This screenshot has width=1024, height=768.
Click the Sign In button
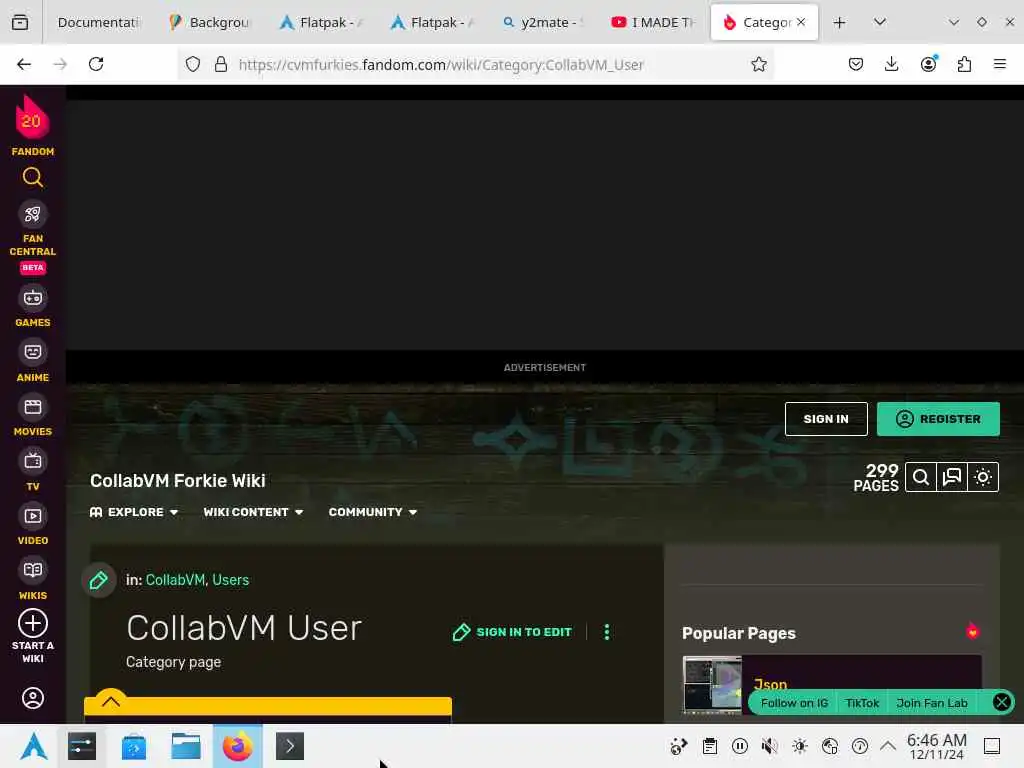click(826, 419)
